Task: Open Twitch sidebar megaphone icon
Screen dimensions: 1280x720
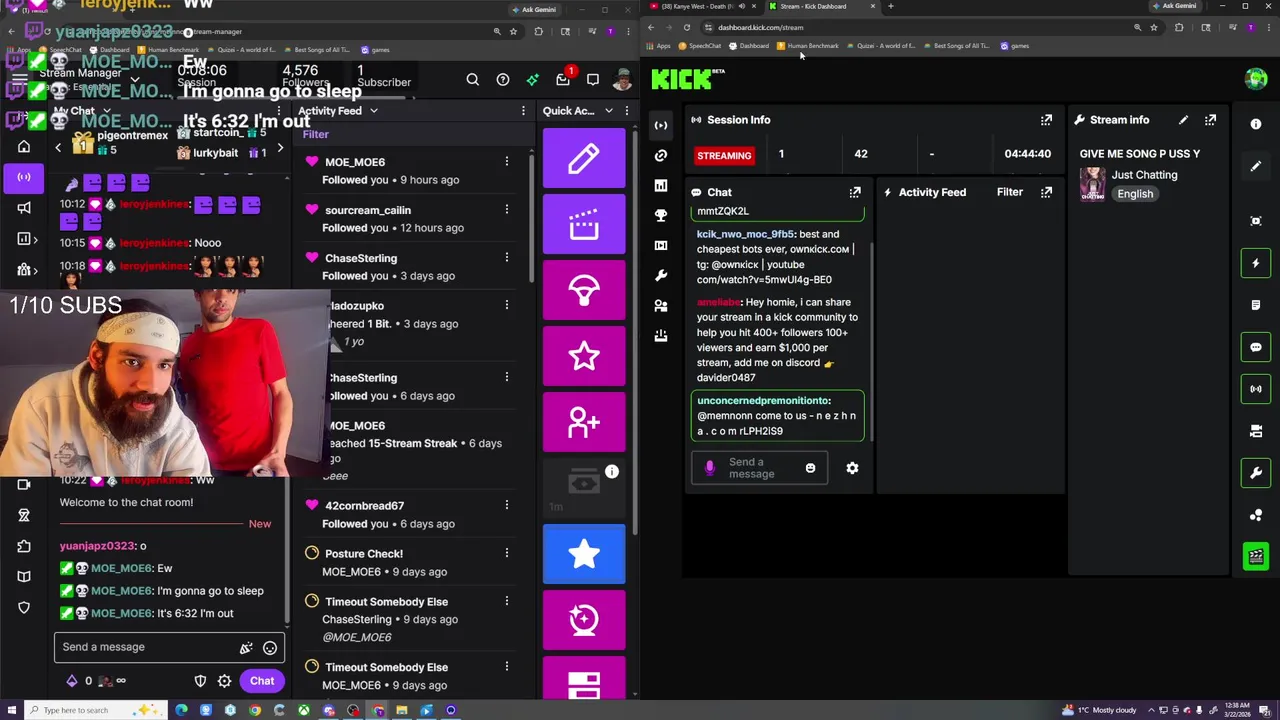Action: pyautogui.click(x=24, y=208)
